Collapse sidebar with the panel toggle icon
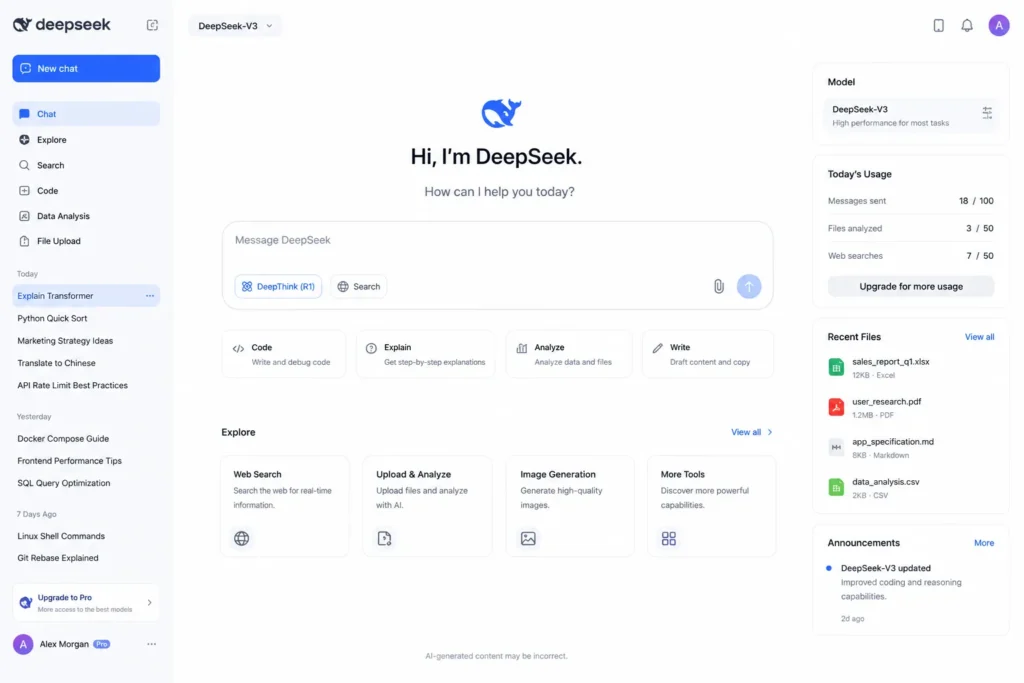The width and height of the screenshot is (1024, 683). 152,25
